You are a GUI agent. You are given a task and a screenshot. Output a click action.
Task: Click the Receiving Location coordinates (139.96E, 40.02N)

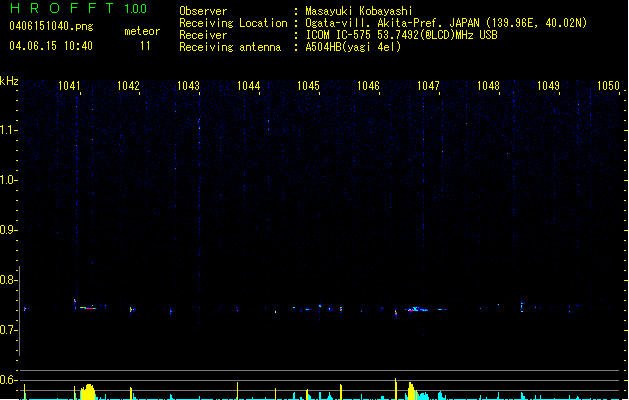[x=536, y=23]
